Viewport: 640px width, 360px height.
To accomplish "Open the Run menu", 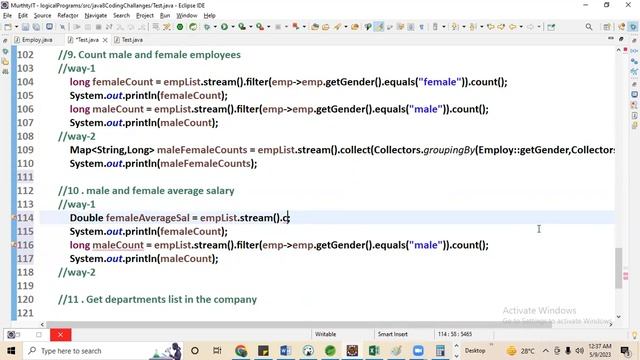I will pyautogui.click(x=165, y=16).
